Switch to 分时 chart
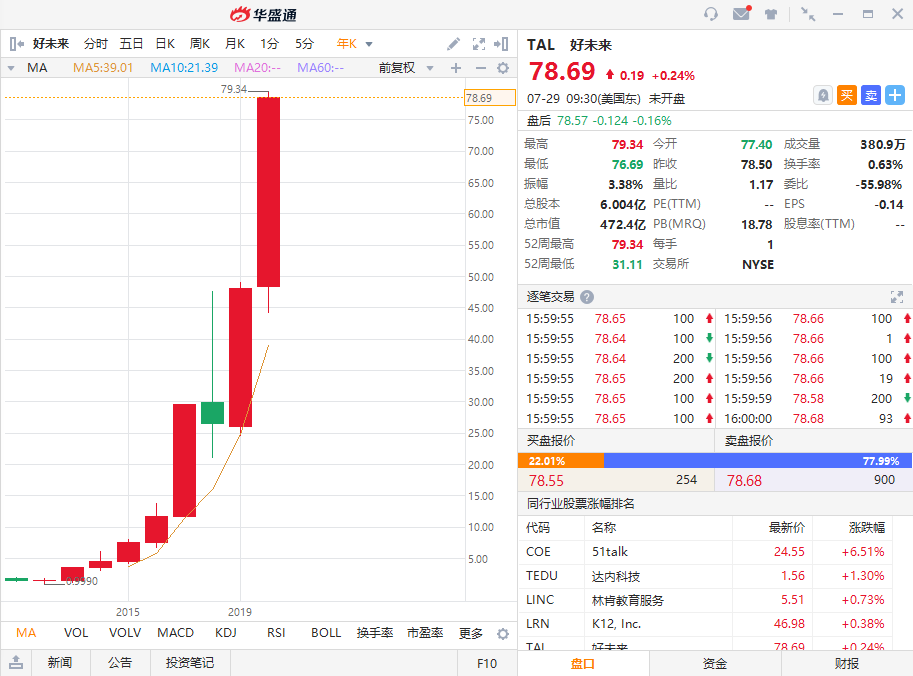The image size is (913, 676). 95,44
